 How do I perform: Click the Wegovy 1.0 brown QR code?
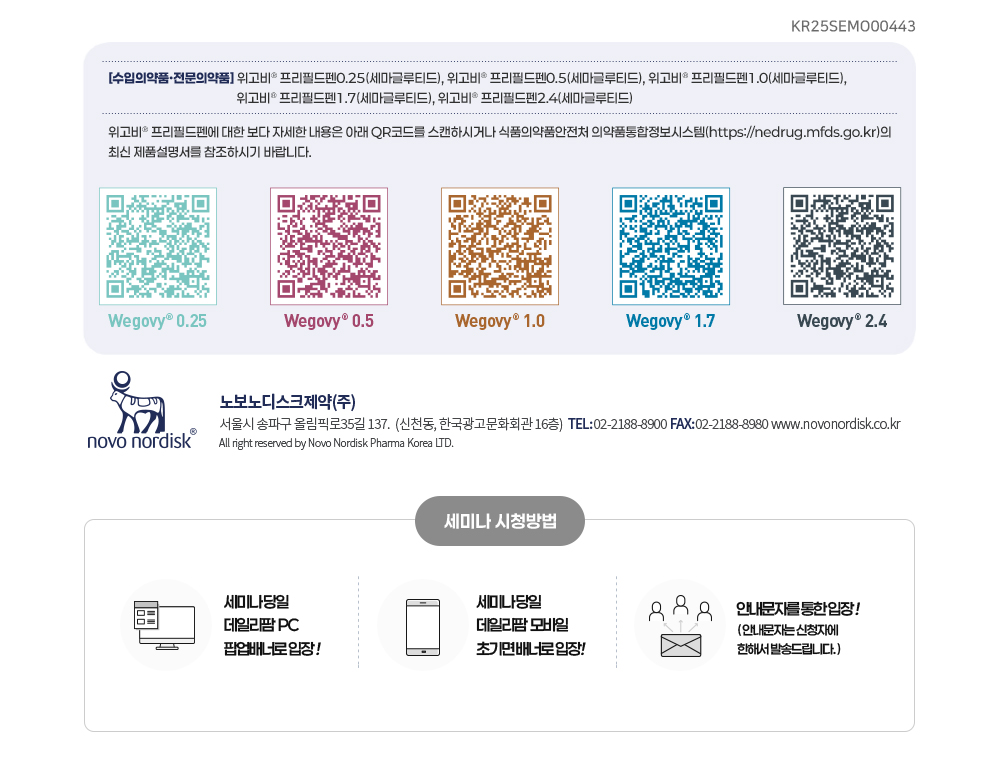tap(500, 246)
